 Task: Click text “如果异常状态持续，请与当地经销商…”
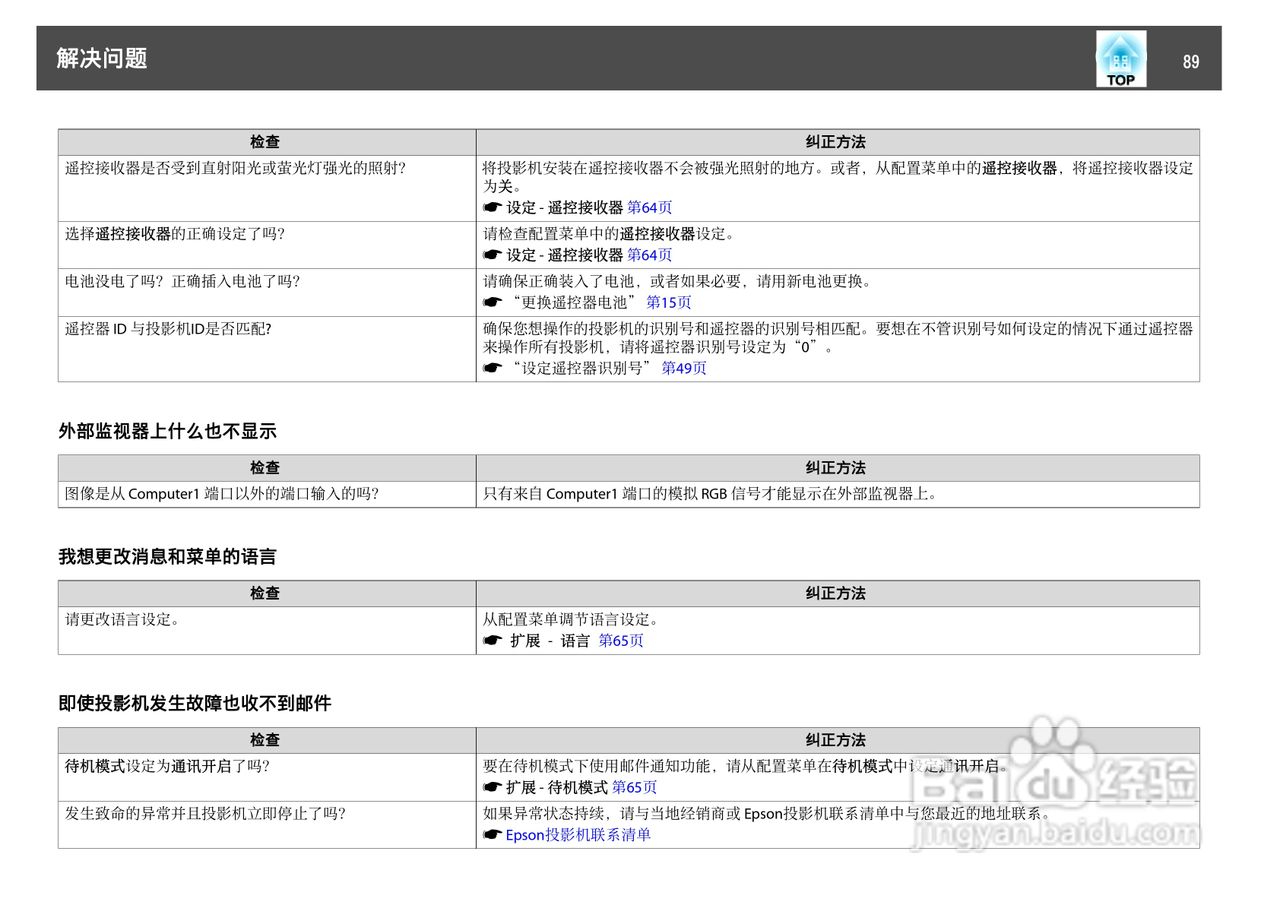click(x=767, y=814)
